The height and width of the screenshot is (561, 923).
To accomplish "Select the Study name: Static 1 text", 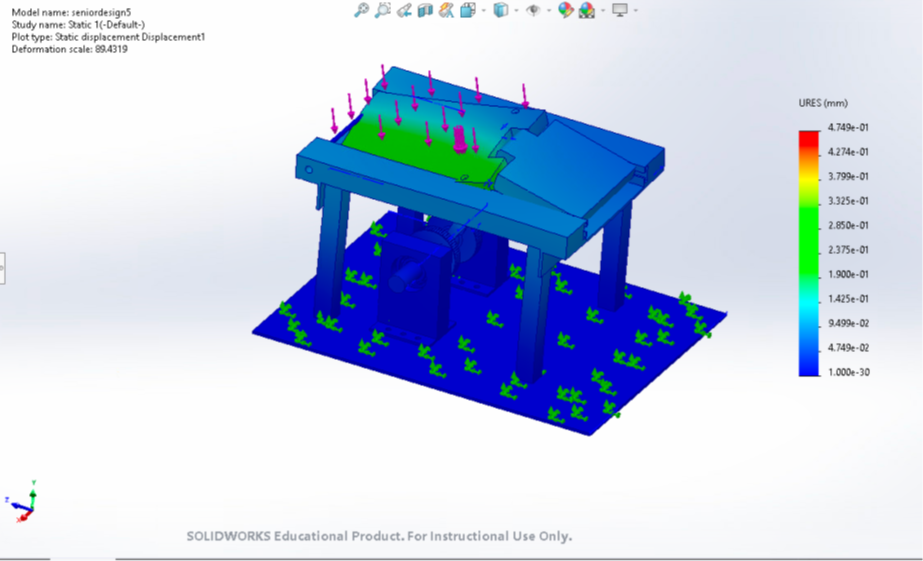I will (x=78, y=24).
